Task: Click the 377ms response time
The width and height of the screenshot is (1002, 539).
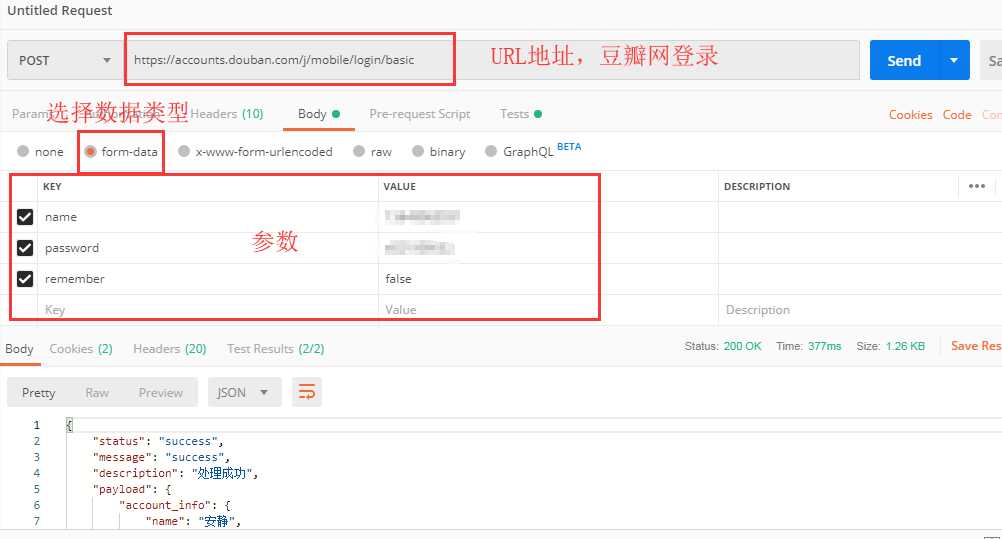Action: [x=824, y=346]
